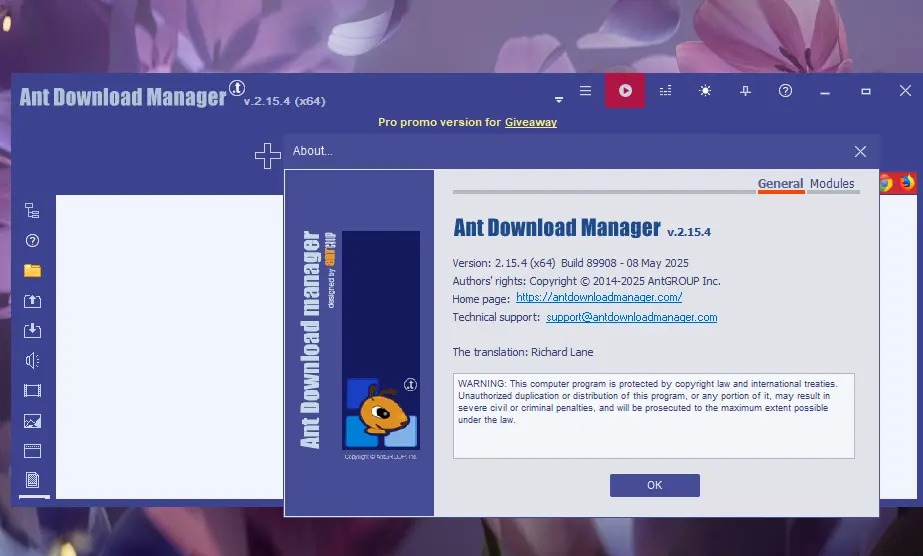
Task: Select the tree view category icon
Action: [32, 210]
